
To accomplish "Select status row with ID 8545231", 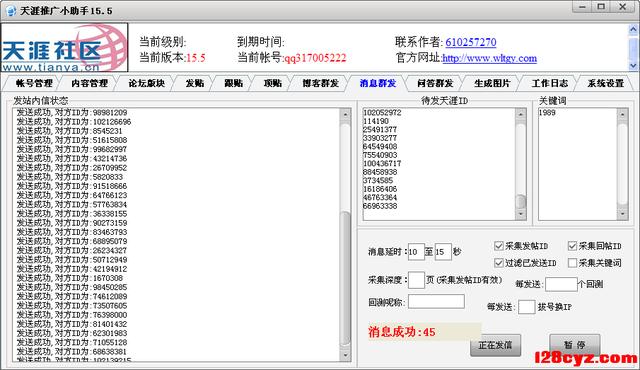I will click(69, 131).
